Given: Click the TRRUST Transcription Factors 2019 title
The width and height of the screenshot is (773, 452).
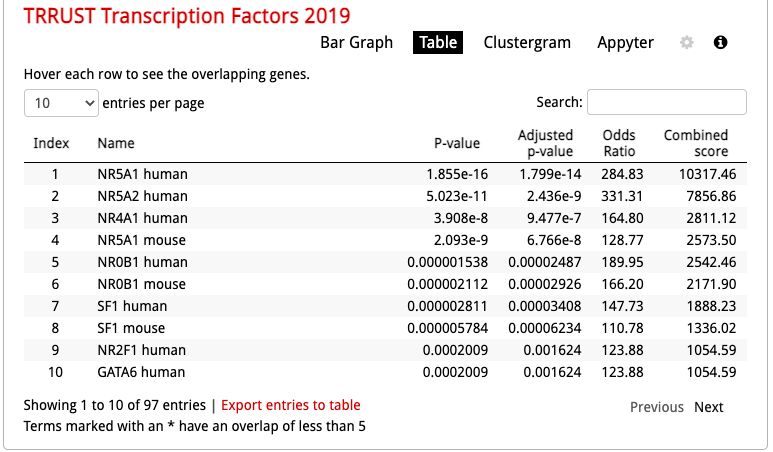Looking at the screenshot, I should point(187,16).
